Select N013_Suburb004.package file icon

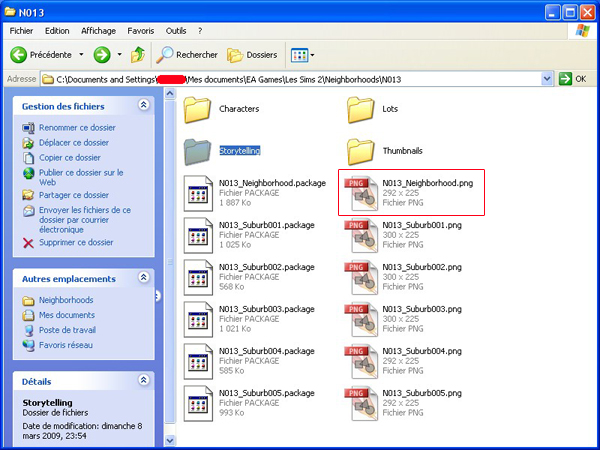(x=198, y=362)
